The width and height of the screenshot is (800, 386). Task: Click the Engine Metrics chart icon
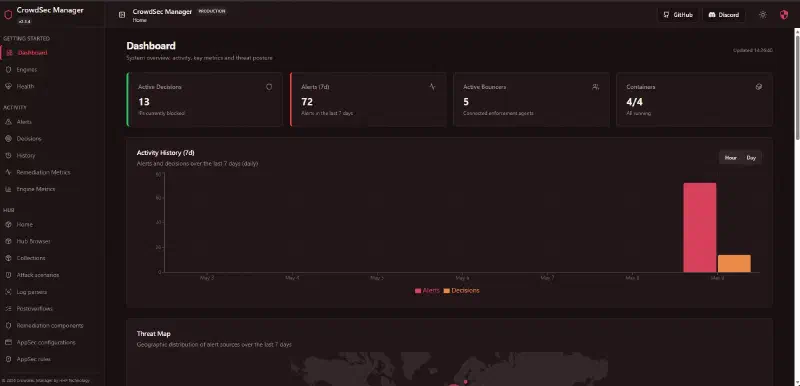(8, 189)
